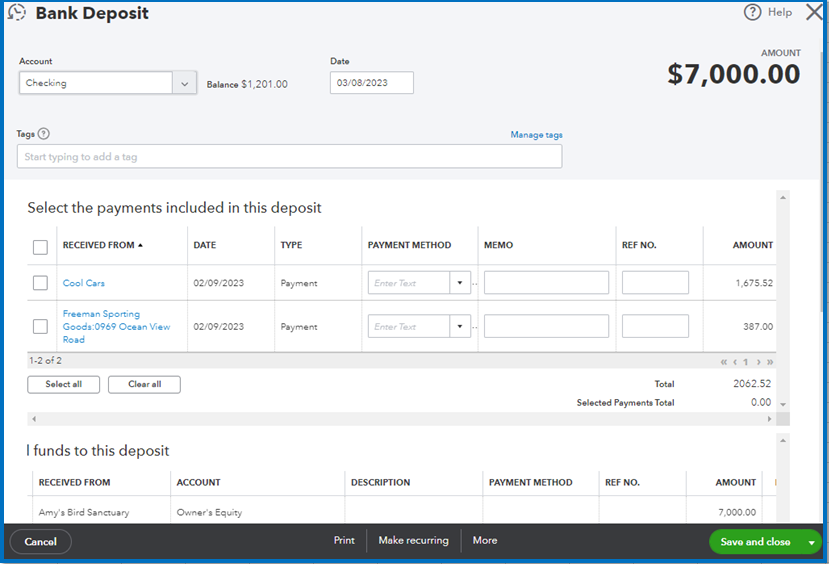Expand the Checking account dropdown
Viewport: 829px width, 564px height.
point(185,84)
